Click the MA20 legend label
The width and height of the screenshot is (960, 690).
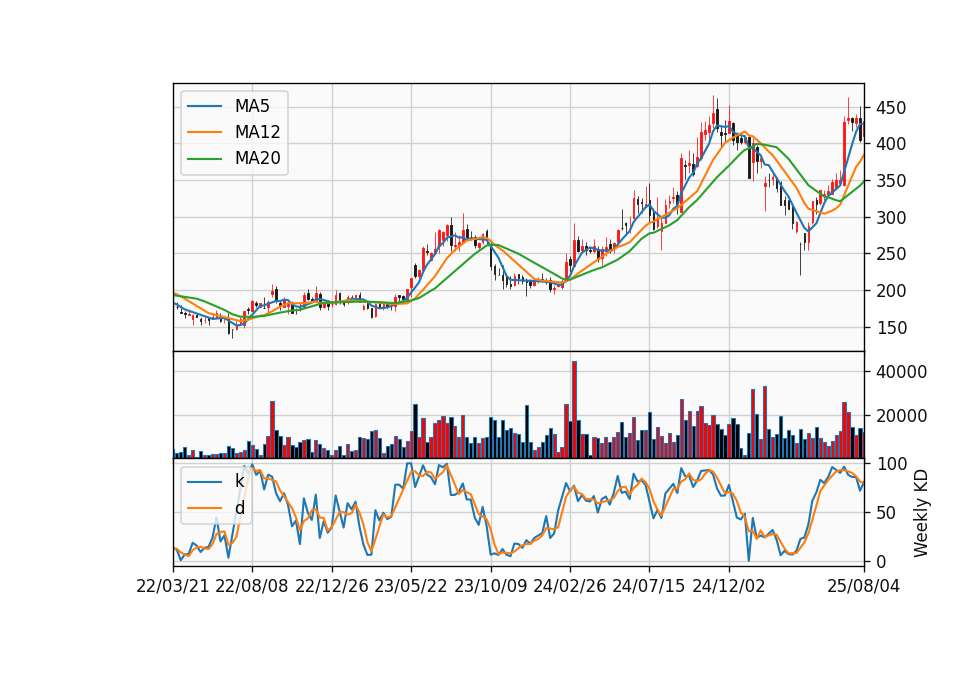point(257,159)
